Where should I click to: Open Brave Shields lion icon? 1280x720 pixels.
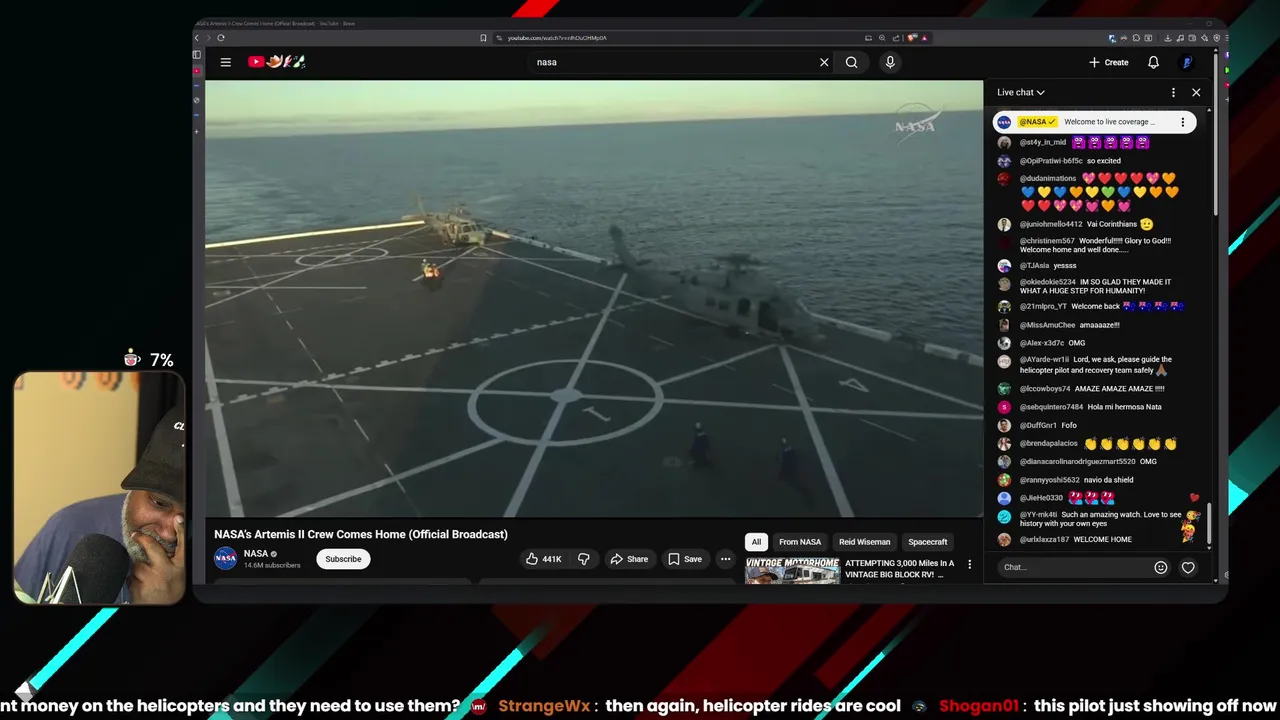[x=912, y=38]
